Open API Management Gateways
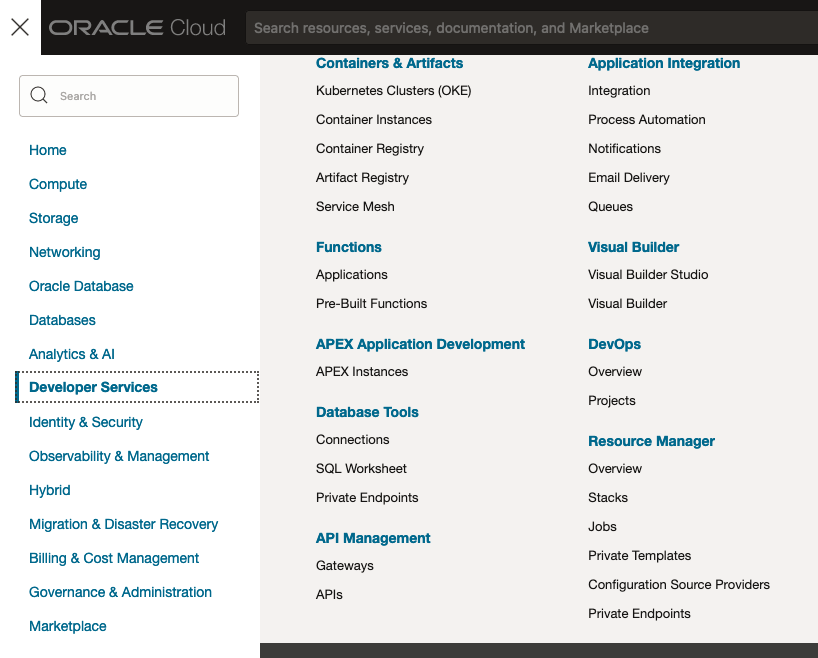The height and width of the screenshot is (658, 818). pos(345,565)
